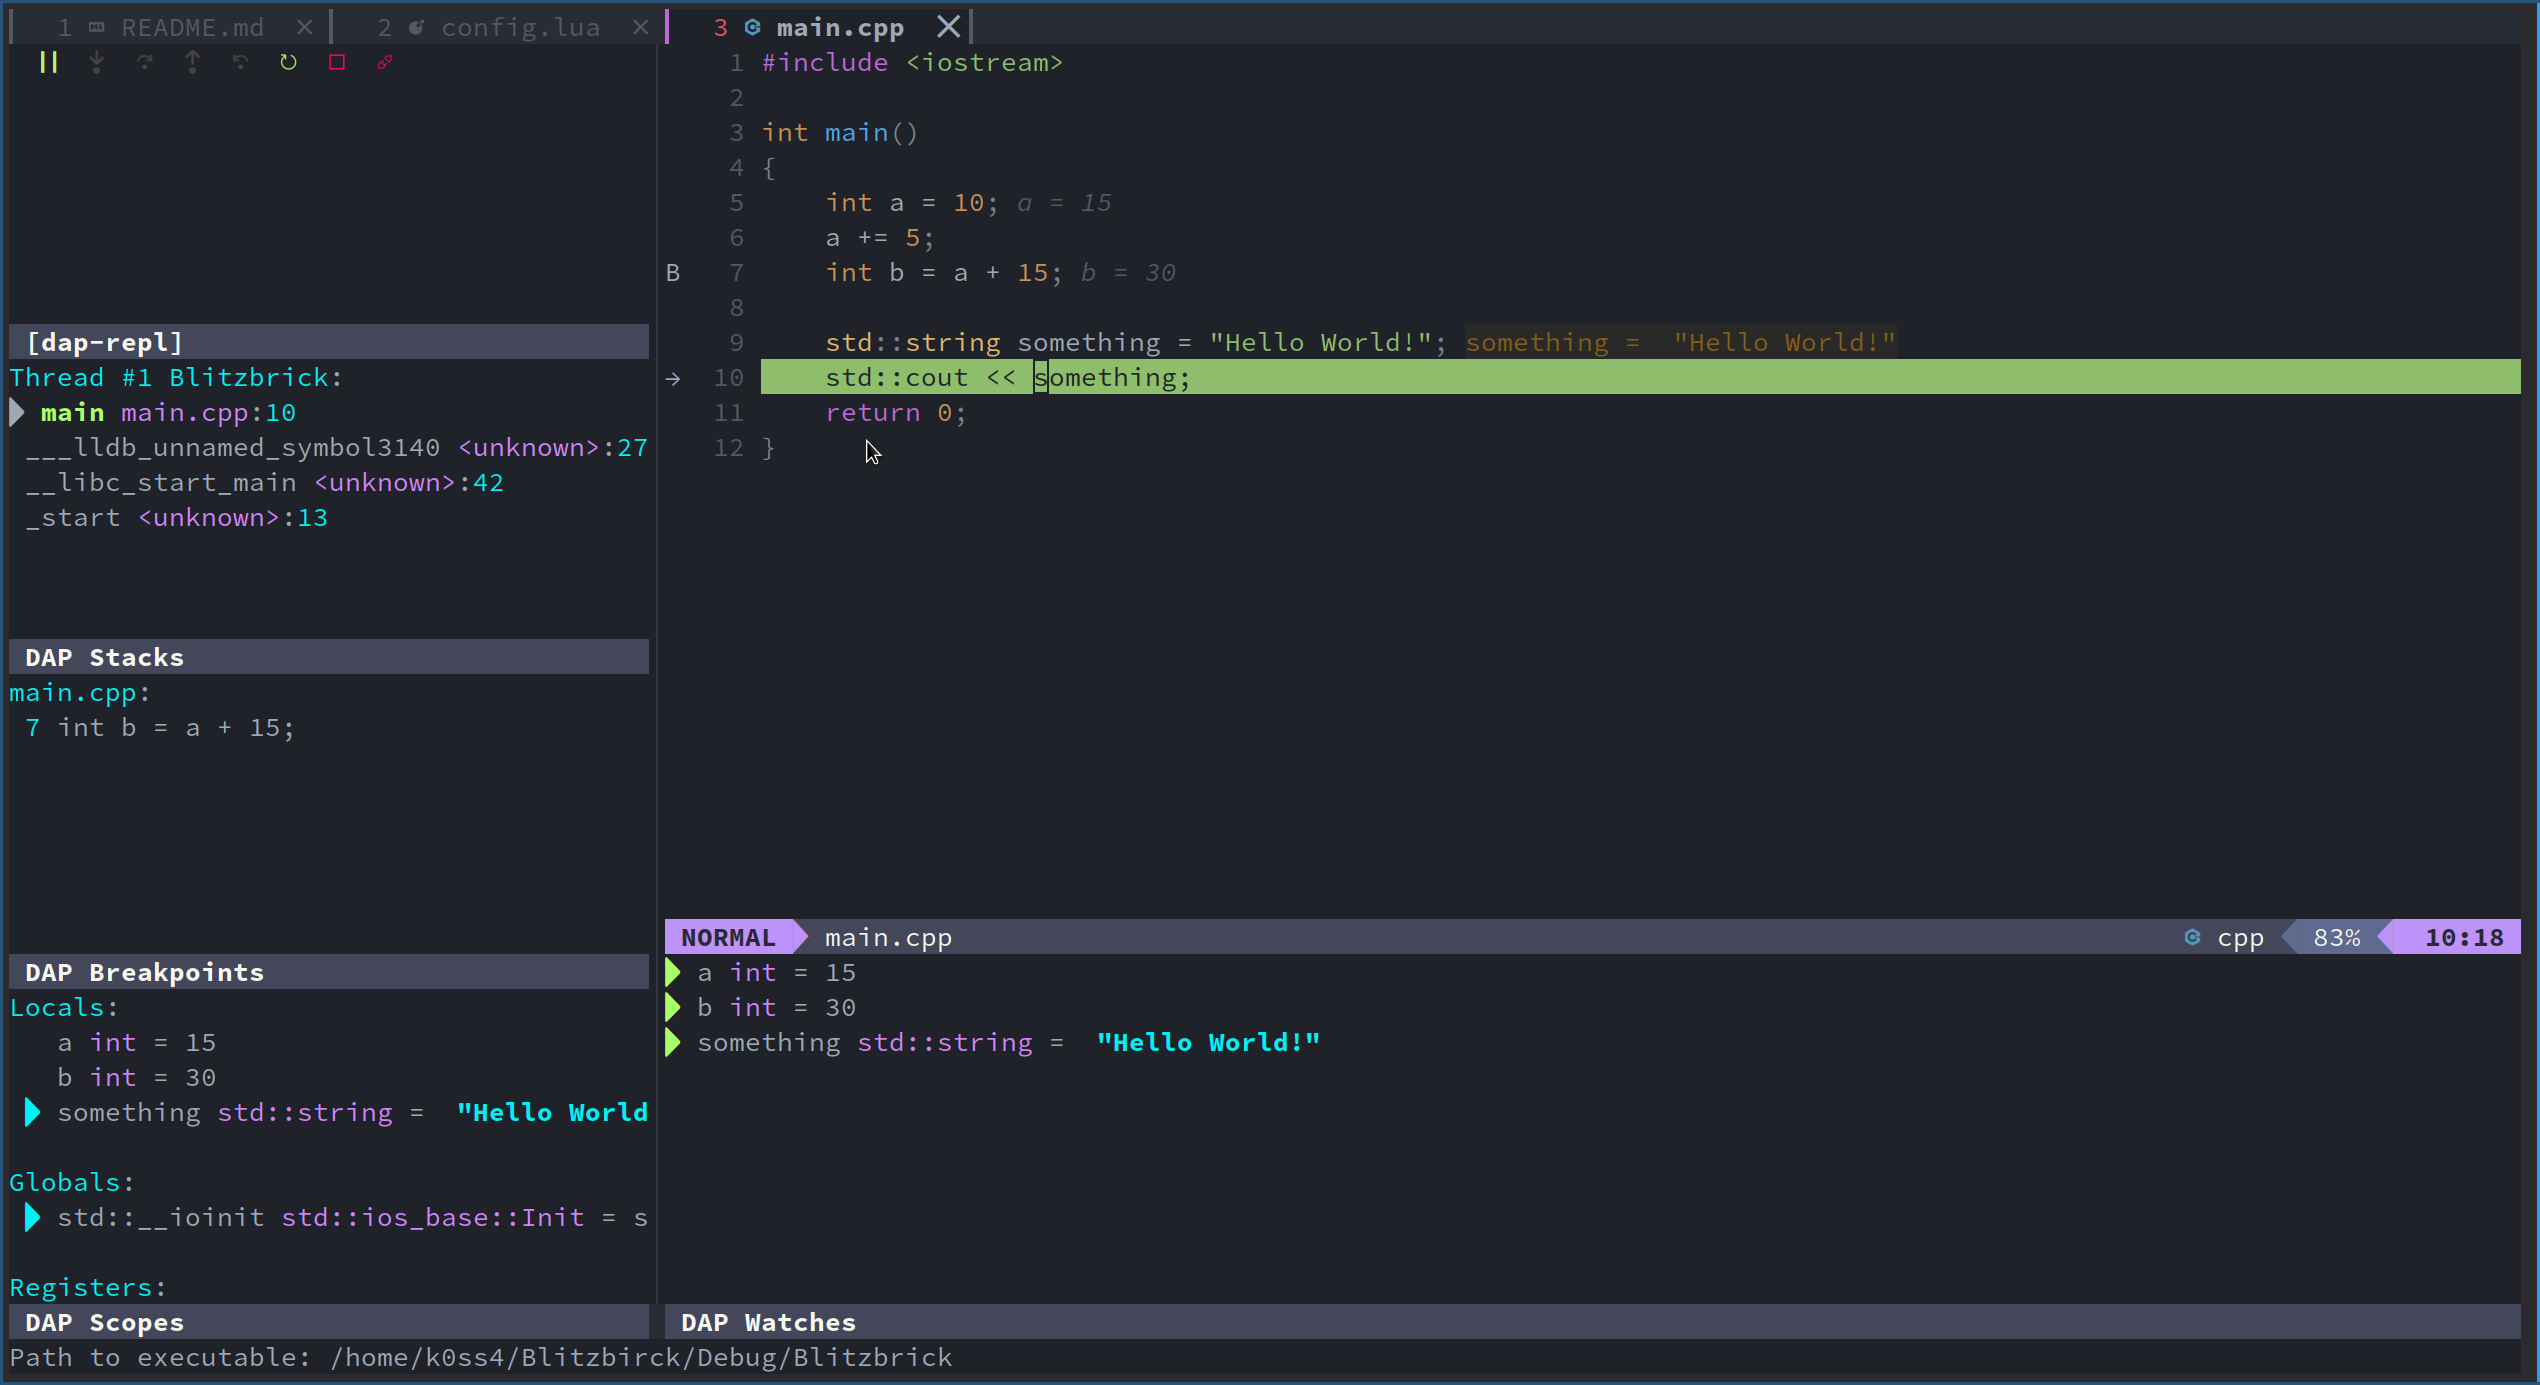This screenshot has width=2540, height=1385.
Task: Open frame 'main main.cpp:10'
Action: point(168,412)
